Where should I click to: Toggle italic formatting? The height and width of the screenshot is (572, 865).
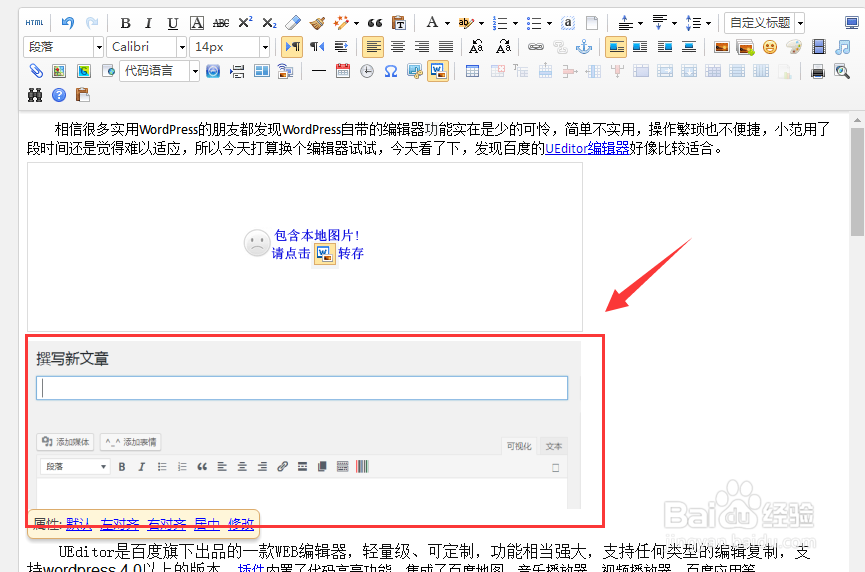point(148,23)
